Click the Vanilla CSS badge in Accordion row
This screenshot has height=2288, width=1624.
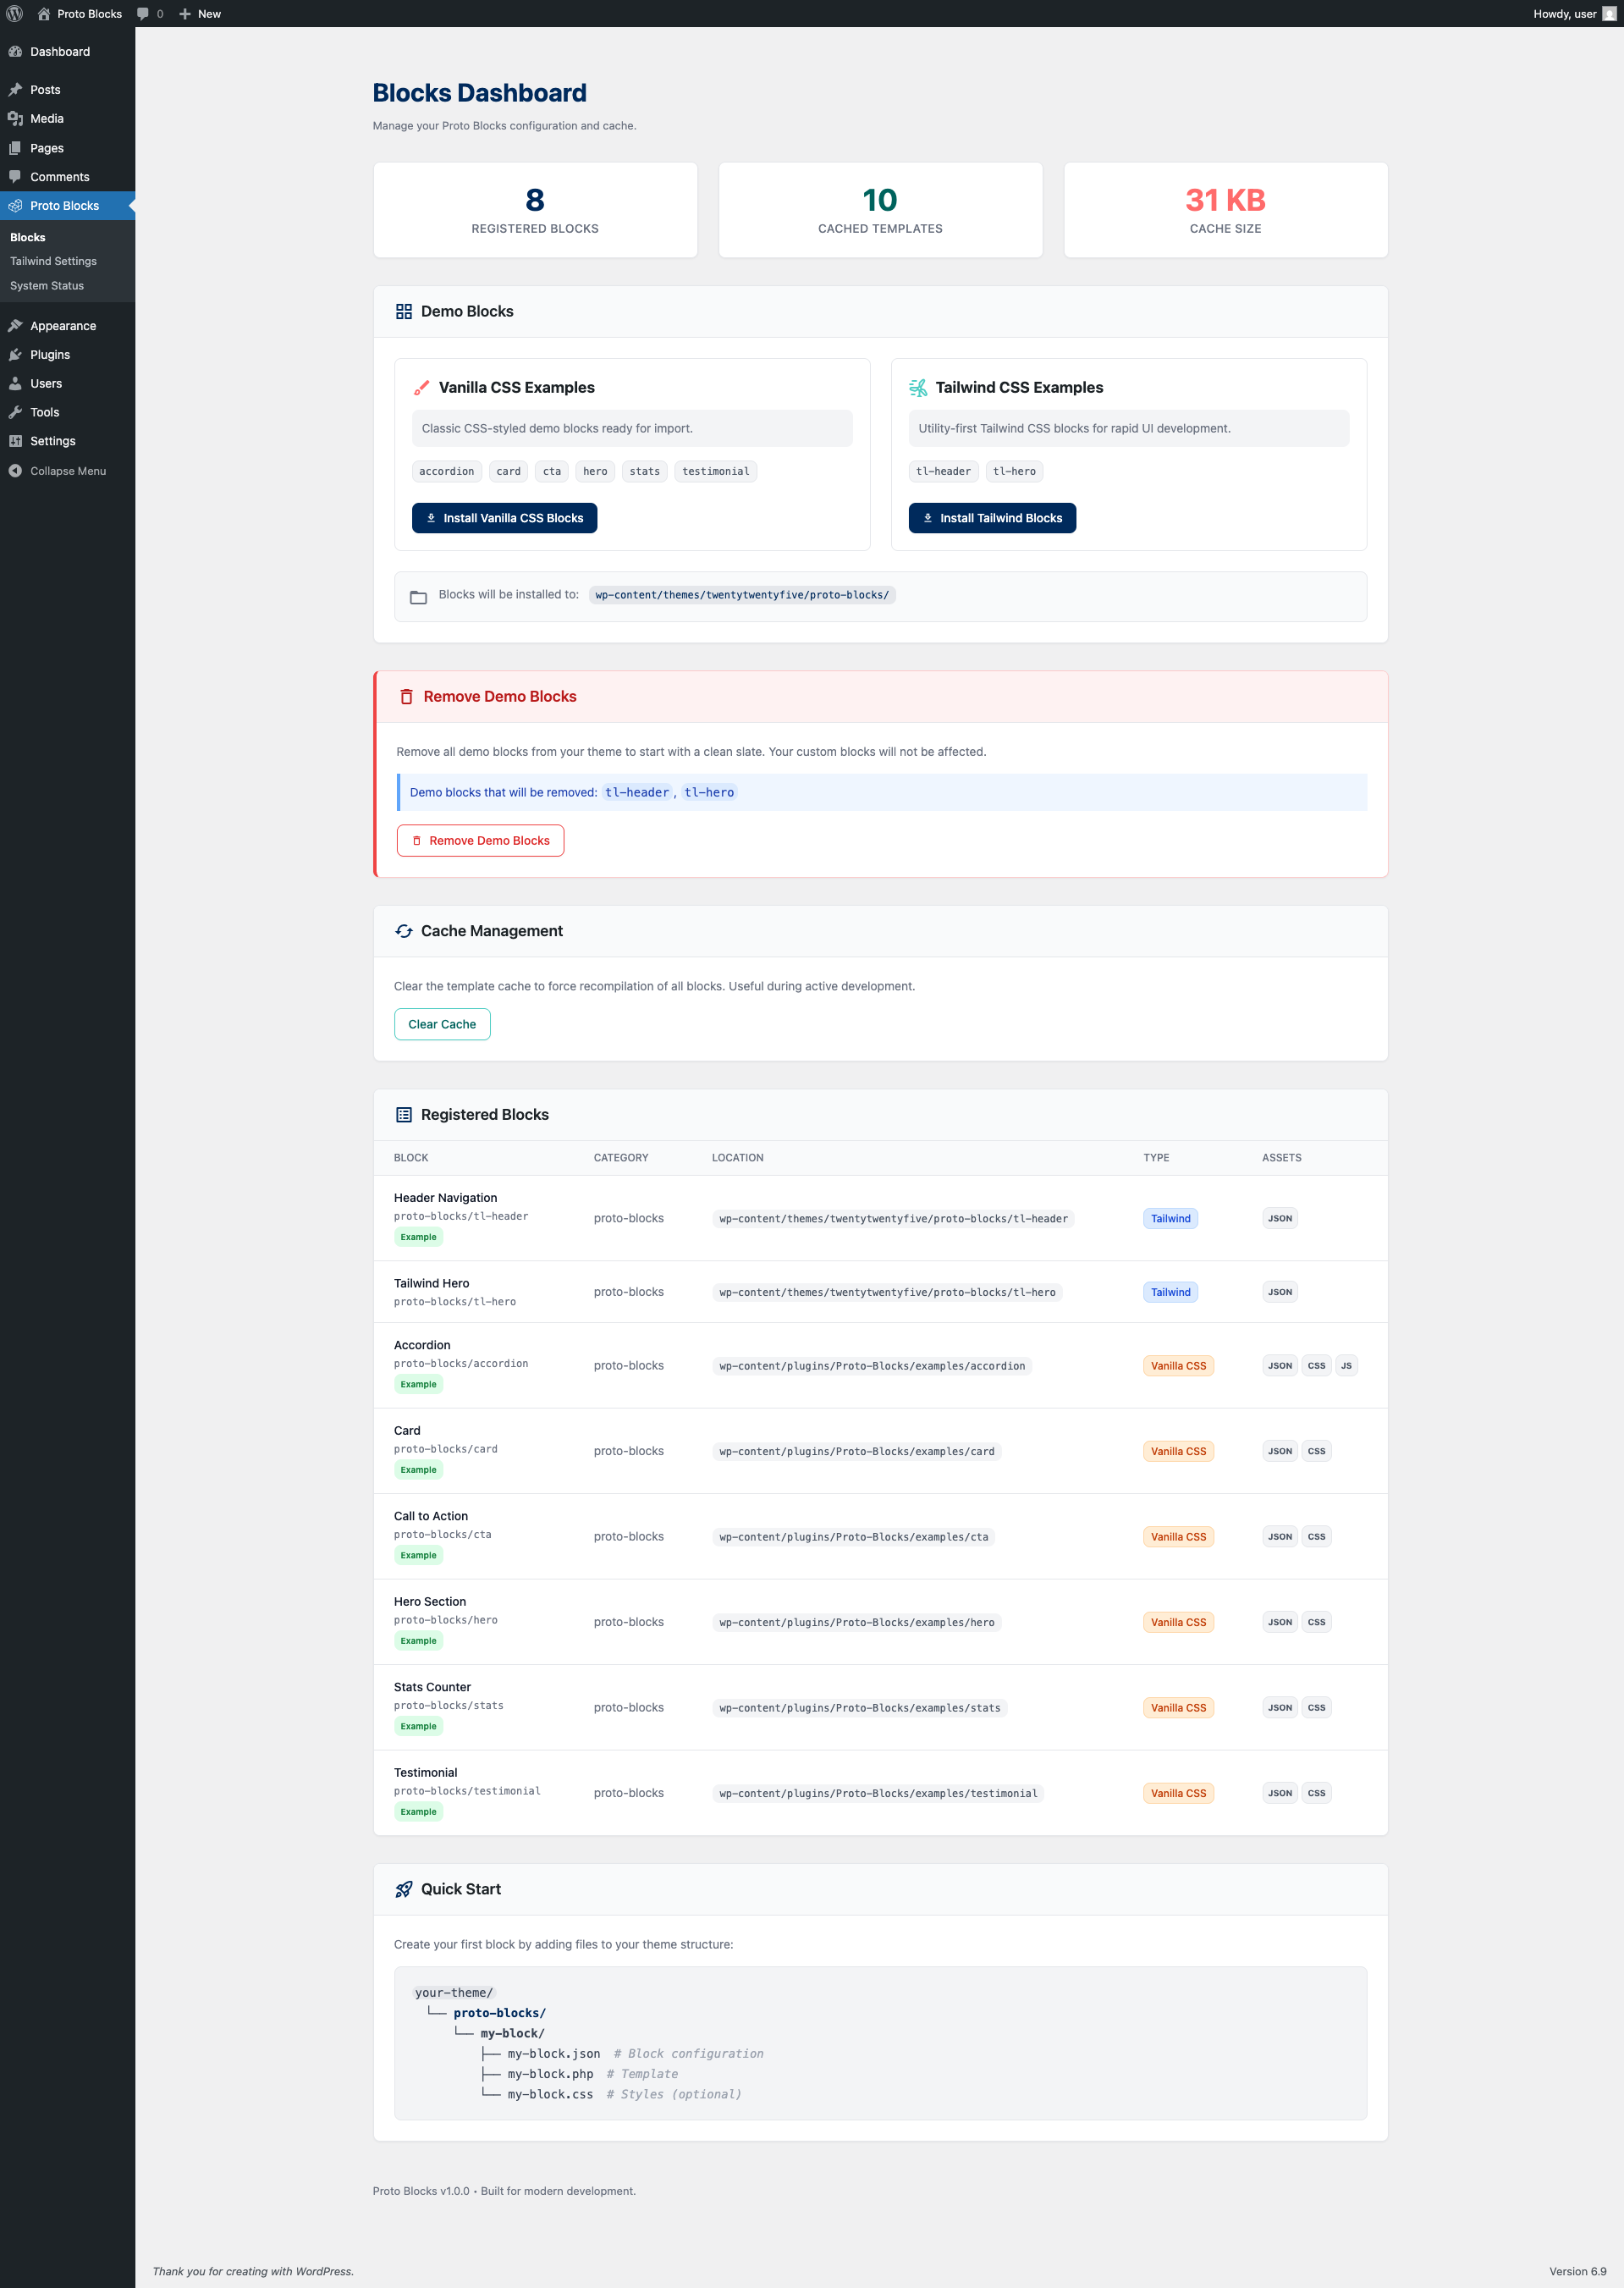coord(1178,1366)
